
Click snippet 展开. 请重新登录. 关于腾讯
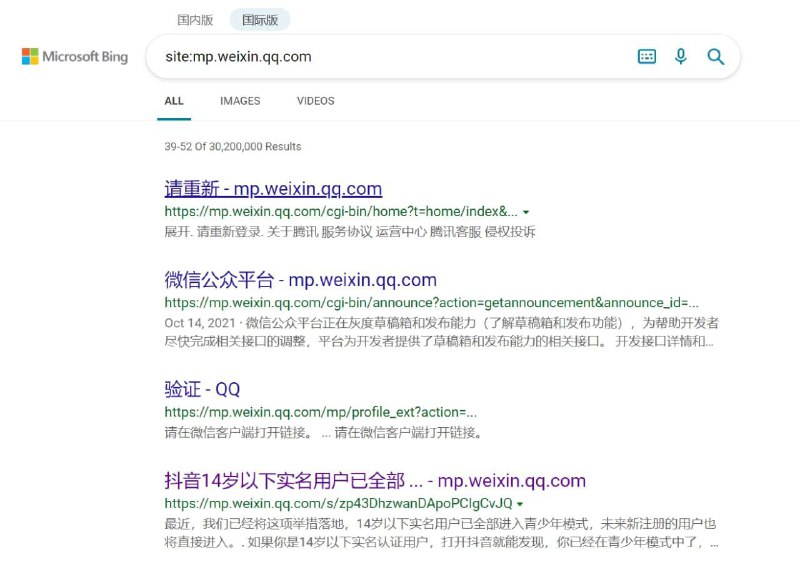coord(350,232)
